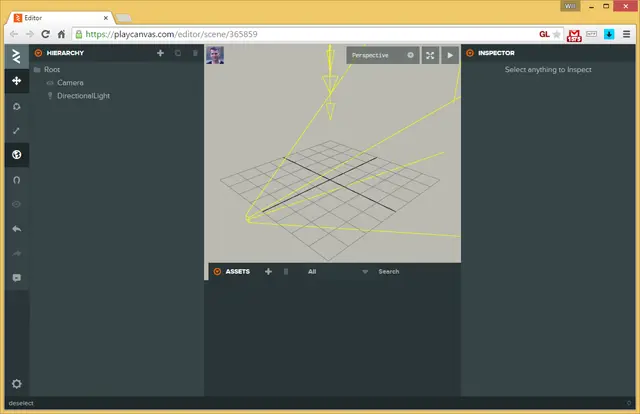Add new asset with plus icon
Viewport: 640px width, 414px height.
coord(268,272)
